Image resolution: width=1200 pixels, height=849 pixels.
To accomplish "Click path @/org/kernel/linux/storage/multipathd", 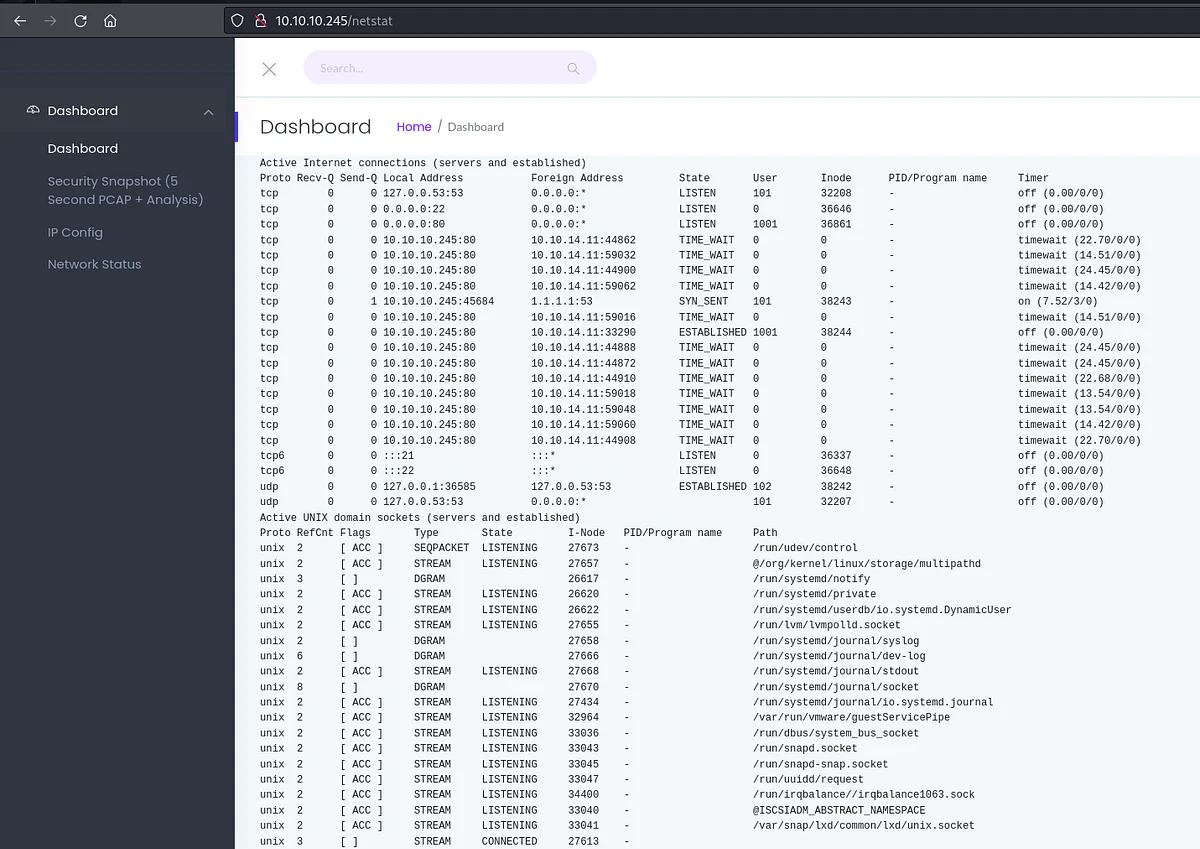I will tap(867, 564).
